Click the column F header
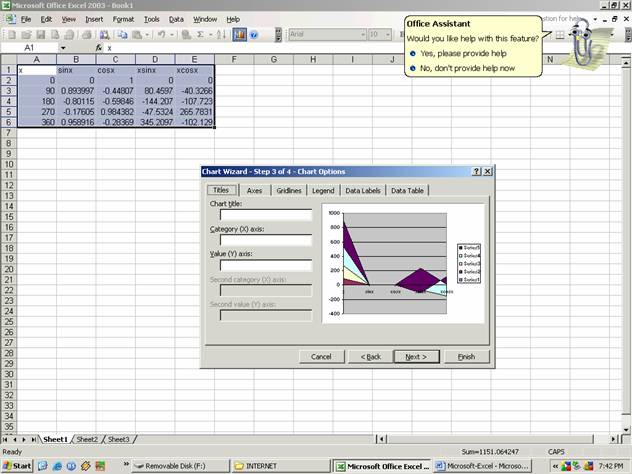The height and width of the screenshot is (474, 632). [x=234, y=60]
